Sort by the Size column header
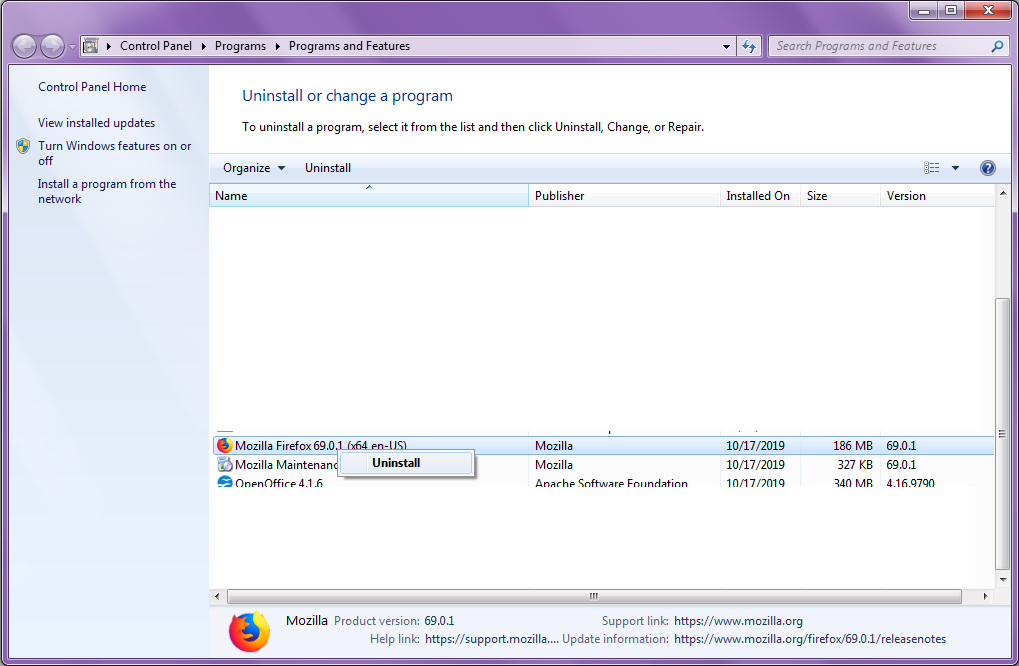The width and height of the screenshot is (1019, 666). tap(840, 196)
